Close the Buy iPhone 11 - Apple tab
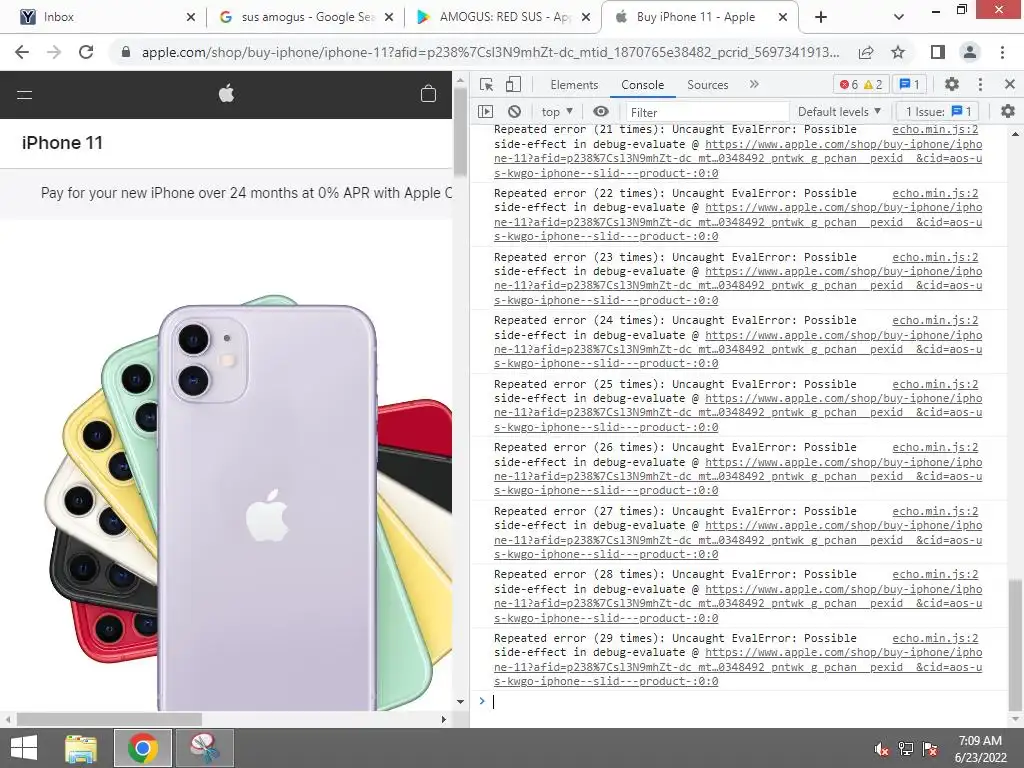This screenshot has width=1024, height=768. [783, 17]
